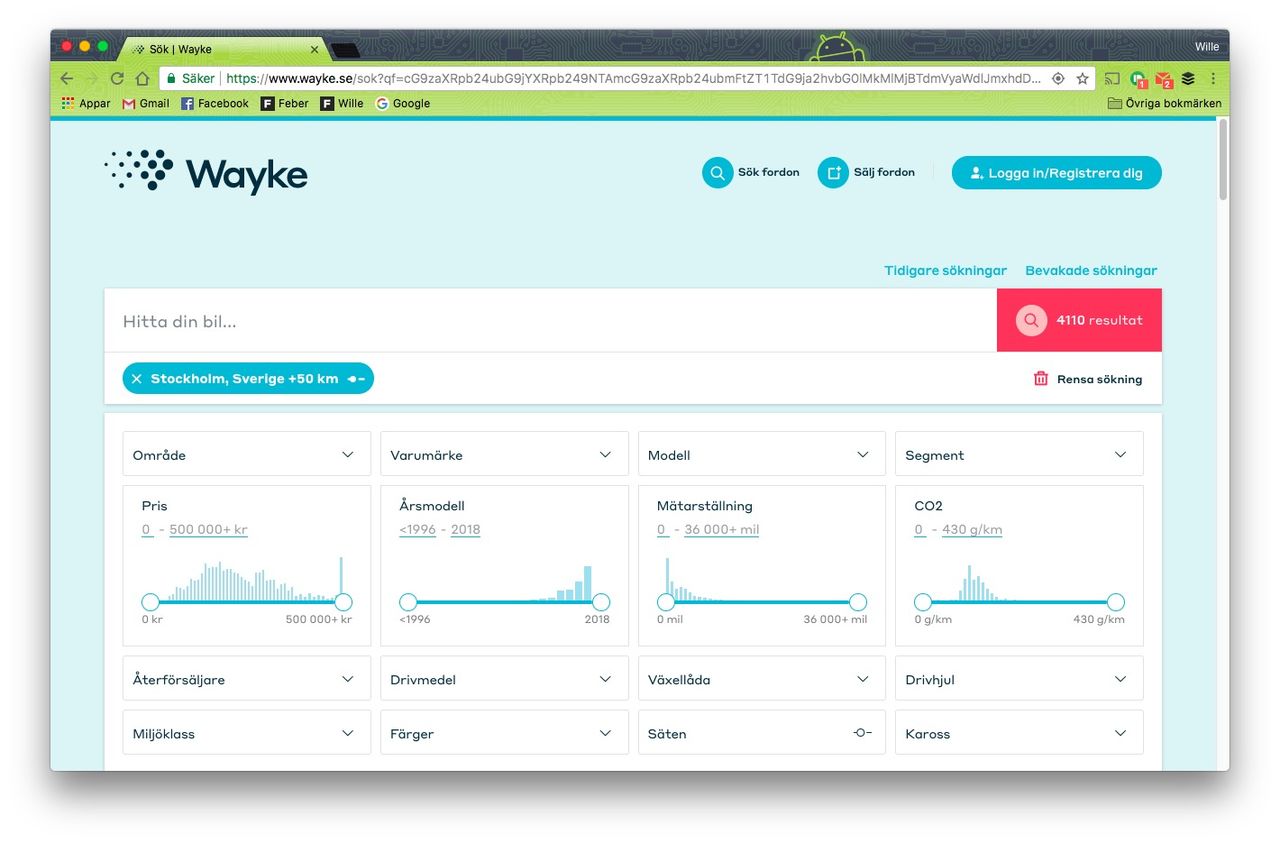Viewport: 1280px width, 843px height.
Task: Open the Chrome three-dot menu
Action: click(x=1213, y=78)
